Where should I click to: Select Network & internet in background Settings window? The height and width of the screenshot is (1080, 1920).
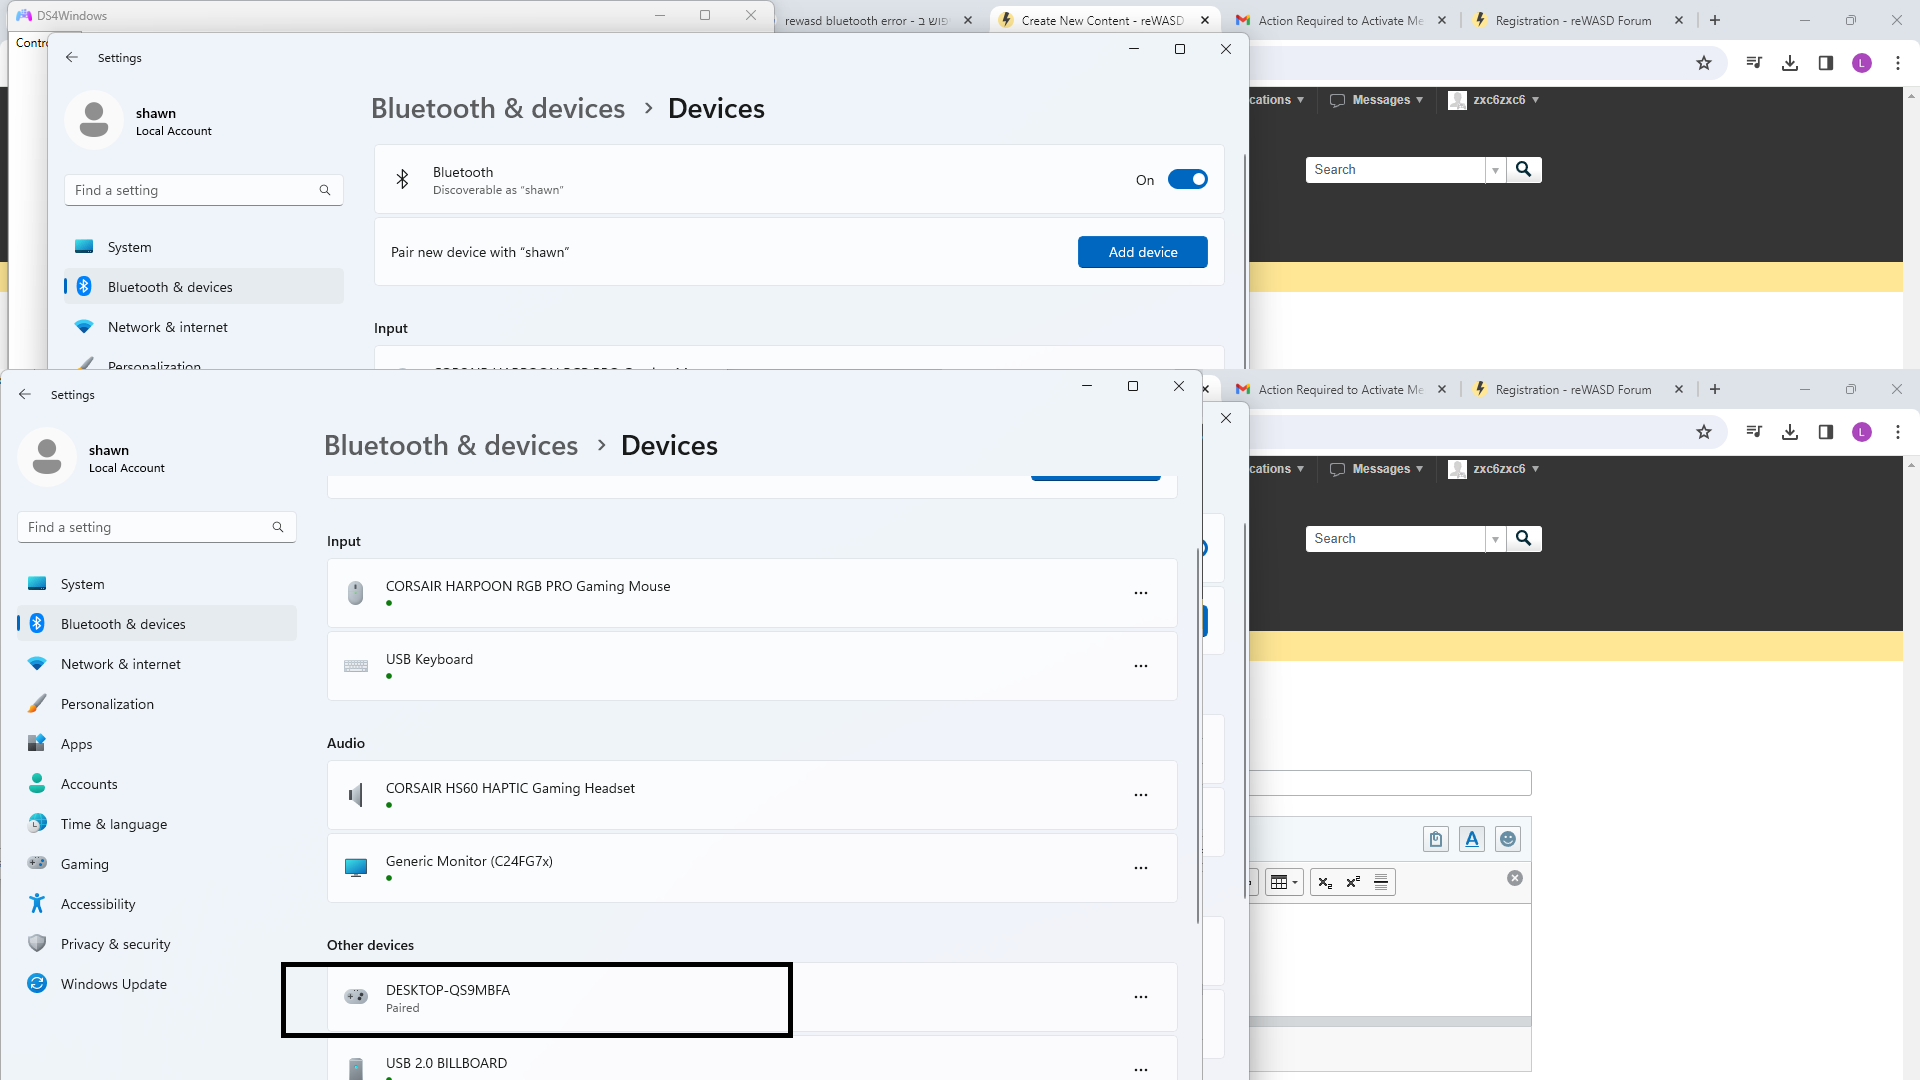pos(204,327)
